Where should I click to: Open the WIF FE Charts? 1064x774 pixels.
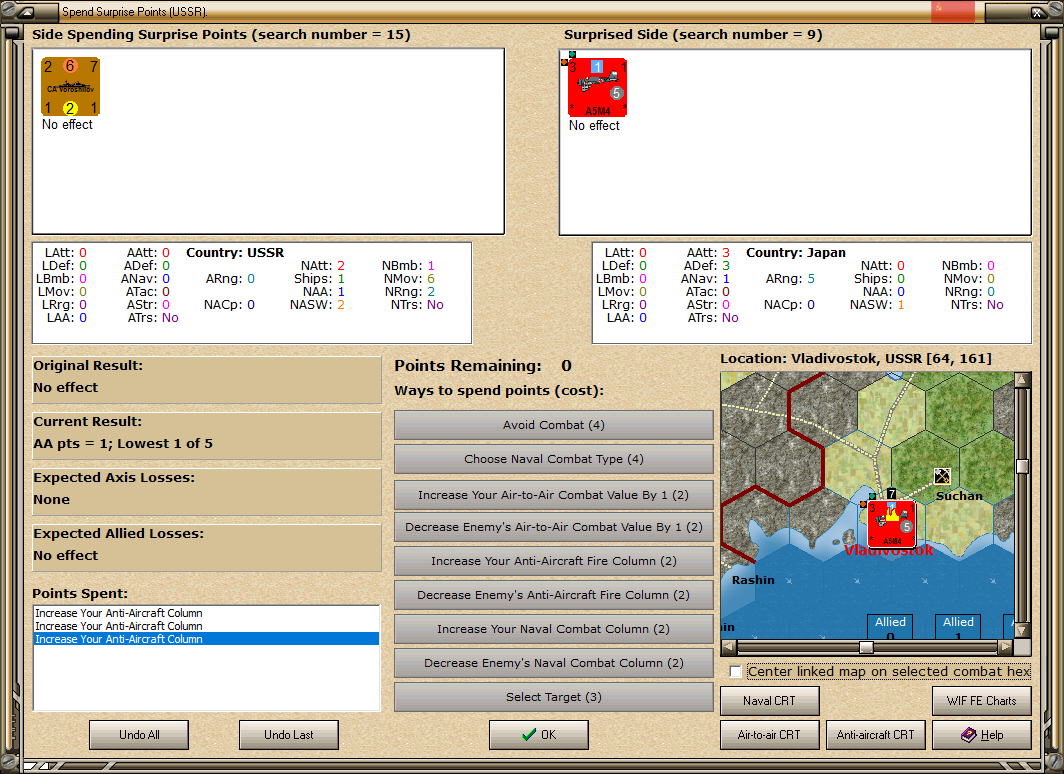[981, 700]
